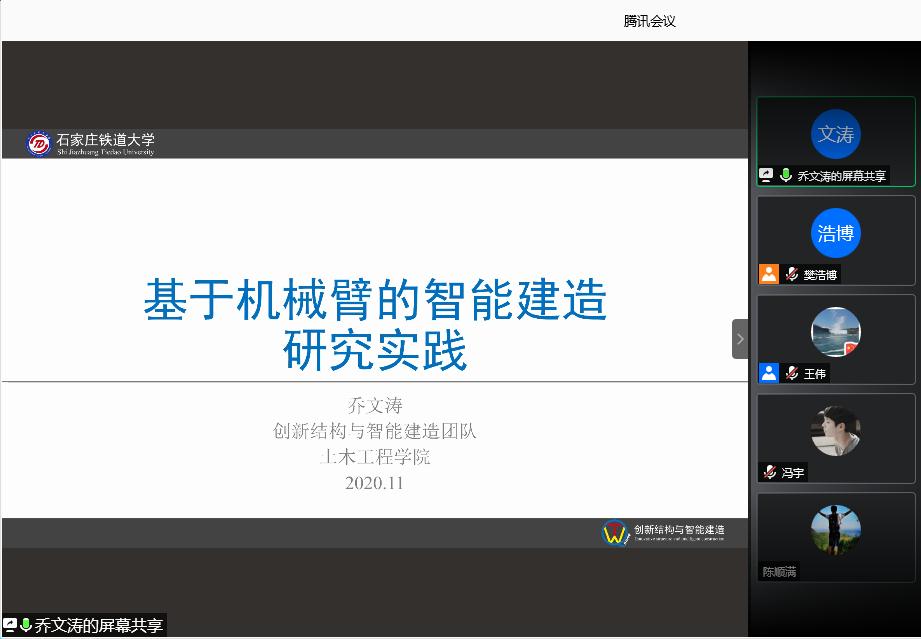Select 王伟's landscape avatar thumbnail
The image size is (921, 639).
835,332
